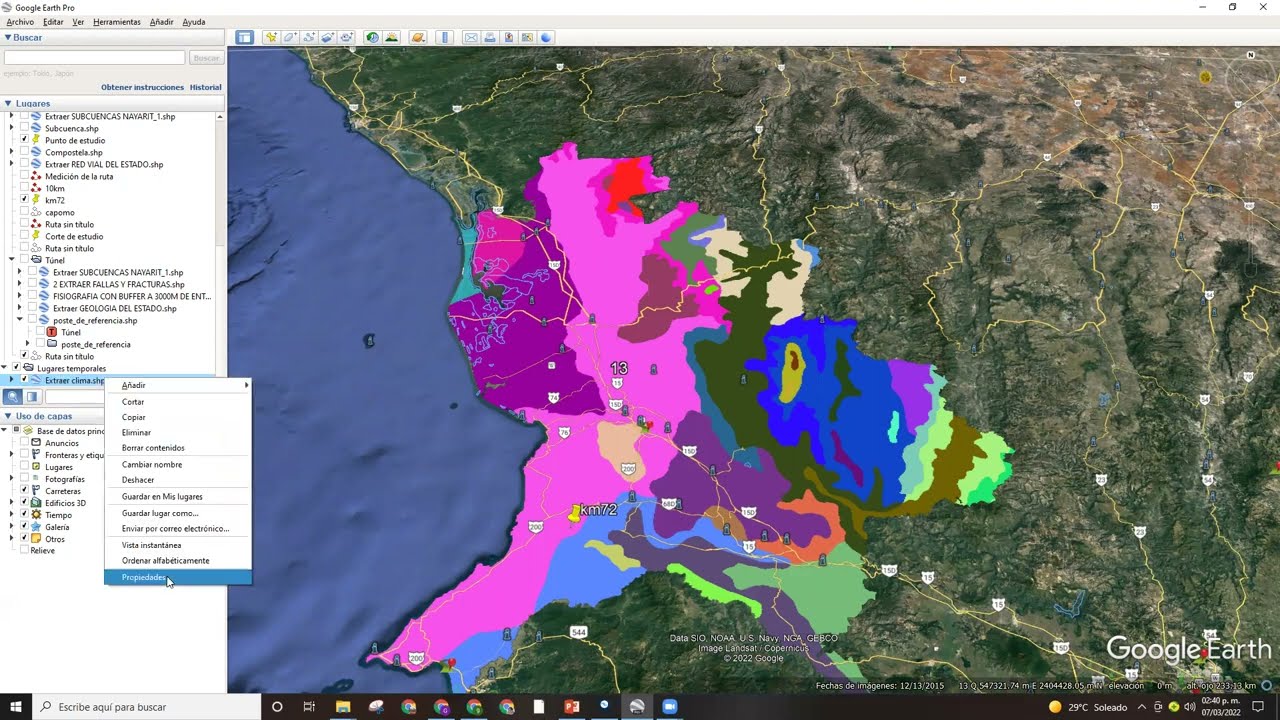Enable the Relieve layer checkbox
The image size is (1280, 720).
24,551
